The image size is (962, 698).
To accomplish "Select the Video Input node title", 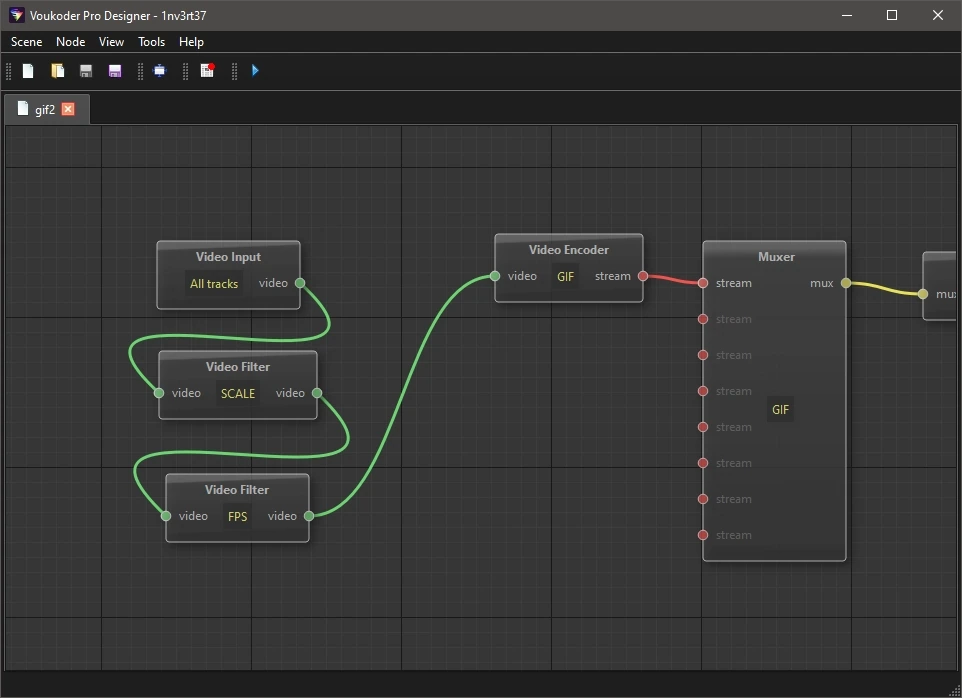I will (228, 256).
